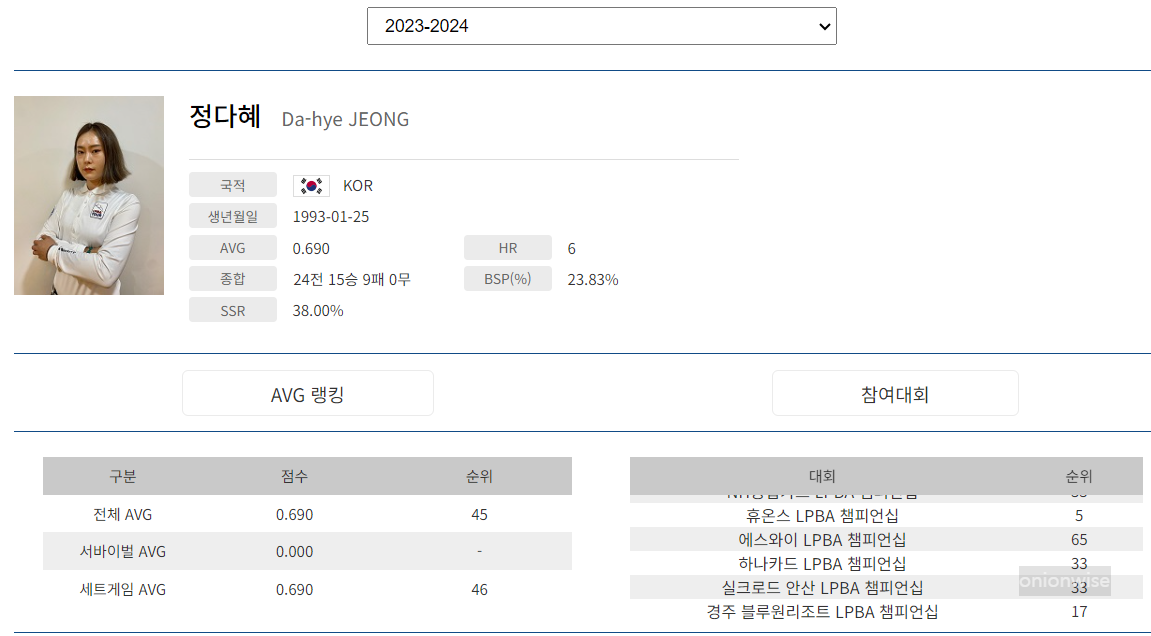Click the AVG label badge
The width and height of the screenshot is (1151, 636).
tap(233, 246)
